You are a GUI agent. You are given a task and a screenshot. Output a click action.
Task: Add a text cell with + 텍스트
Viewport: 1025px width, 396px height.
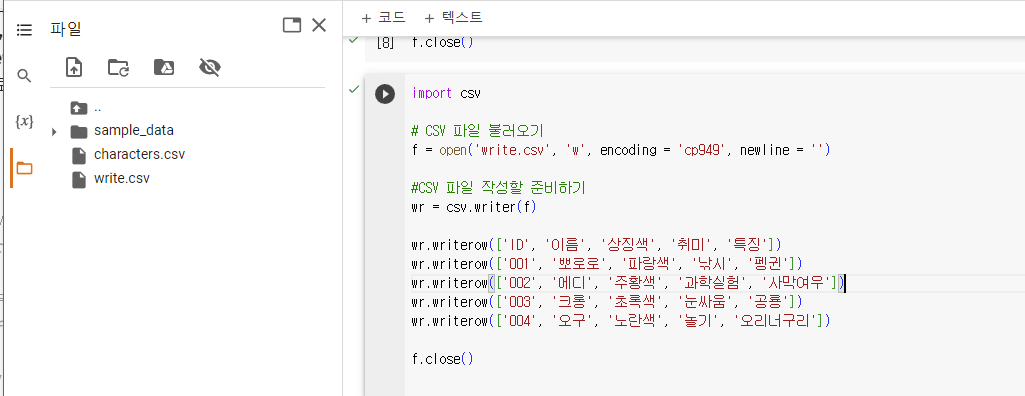pyautogui.click(x=453, y=18)
